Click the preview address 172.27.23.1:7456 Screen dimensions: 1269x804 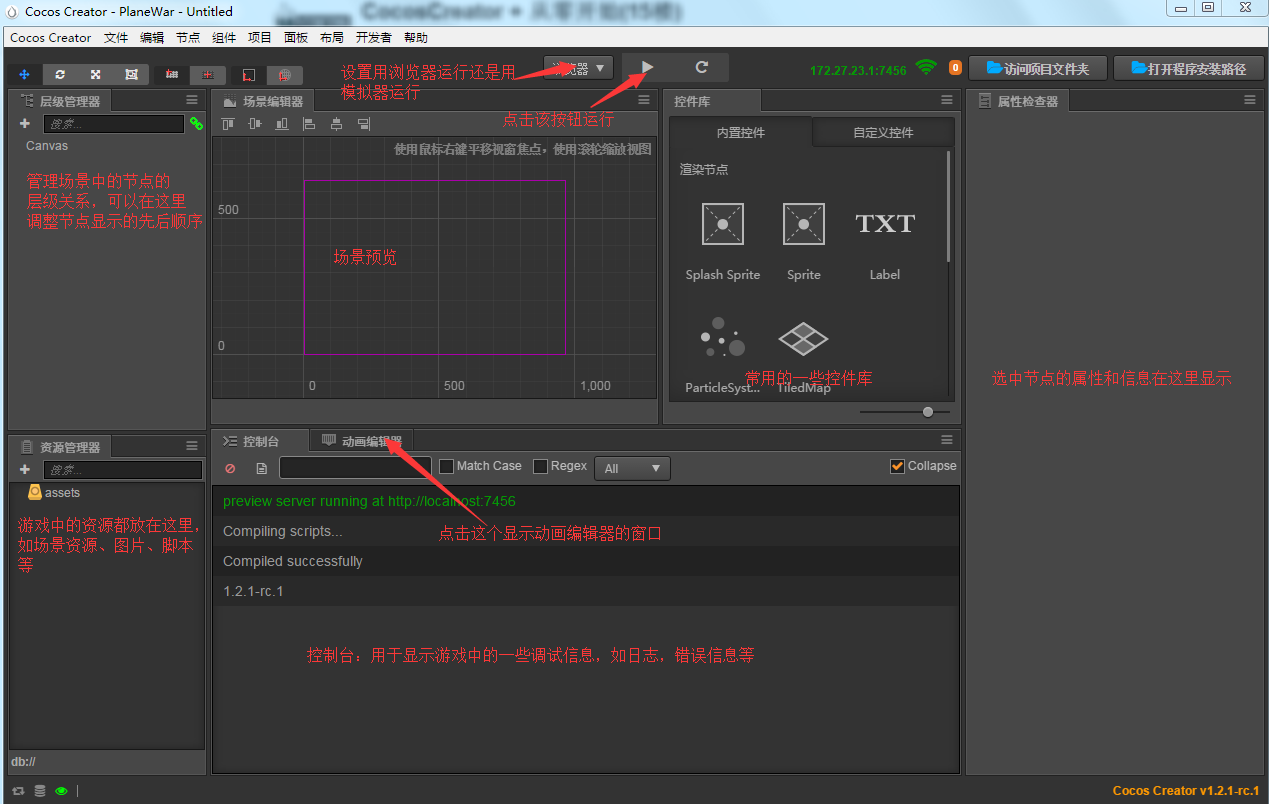(858, 70)
